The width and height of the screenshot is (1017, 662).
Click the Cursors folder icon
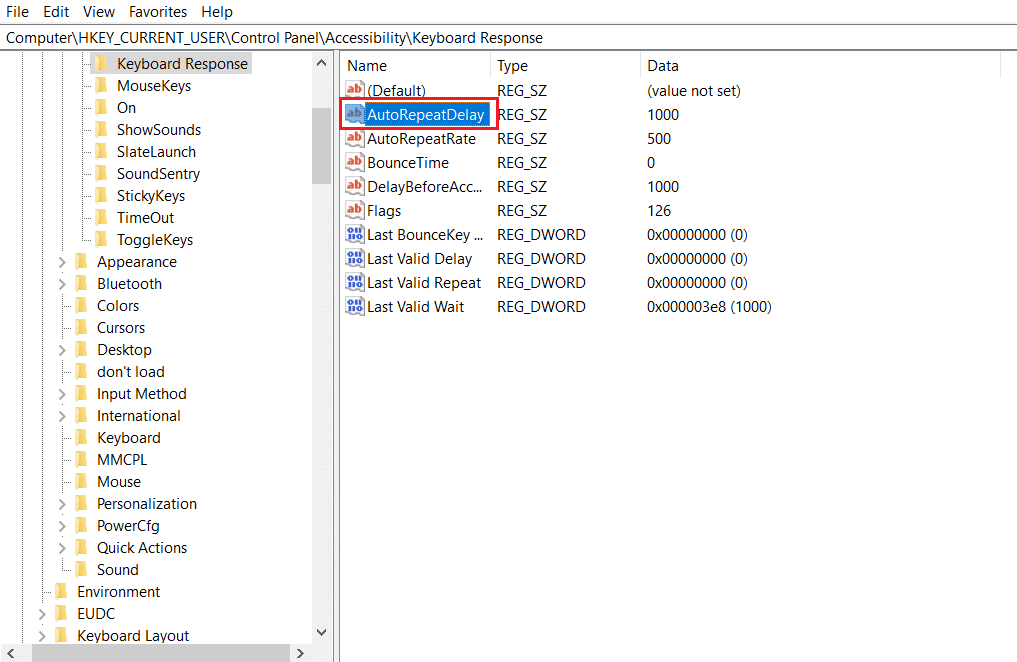82,327
